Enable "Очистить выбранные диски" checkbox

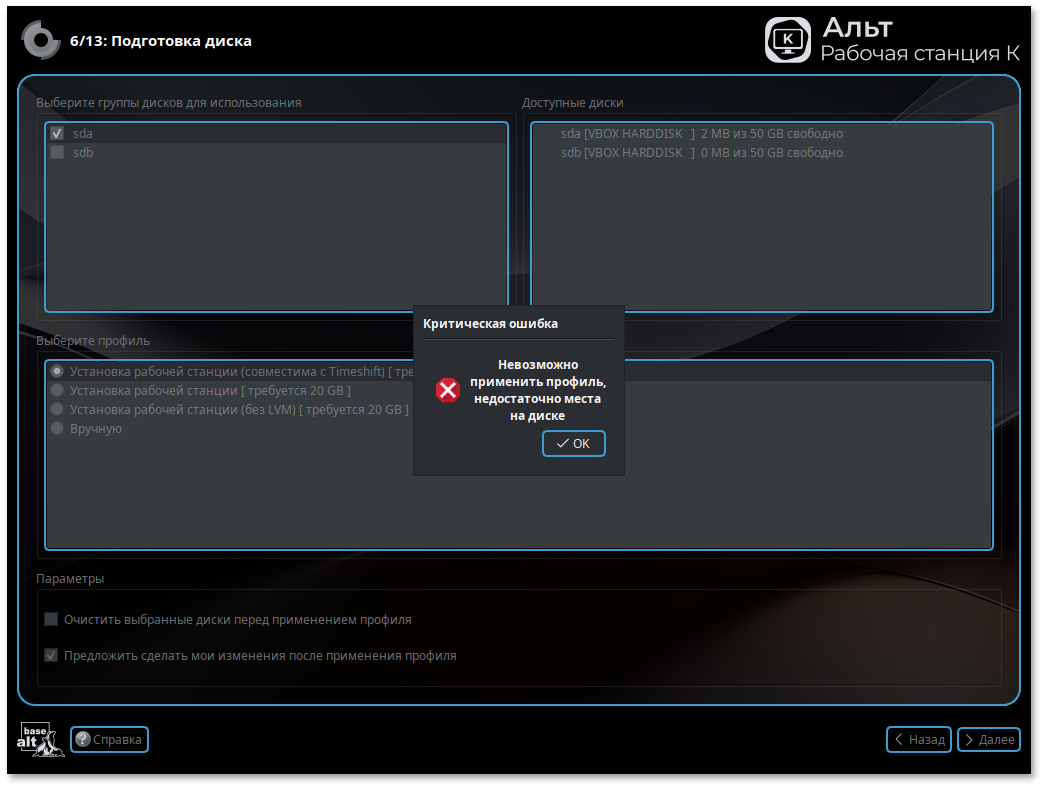click(x=51, y=619)
